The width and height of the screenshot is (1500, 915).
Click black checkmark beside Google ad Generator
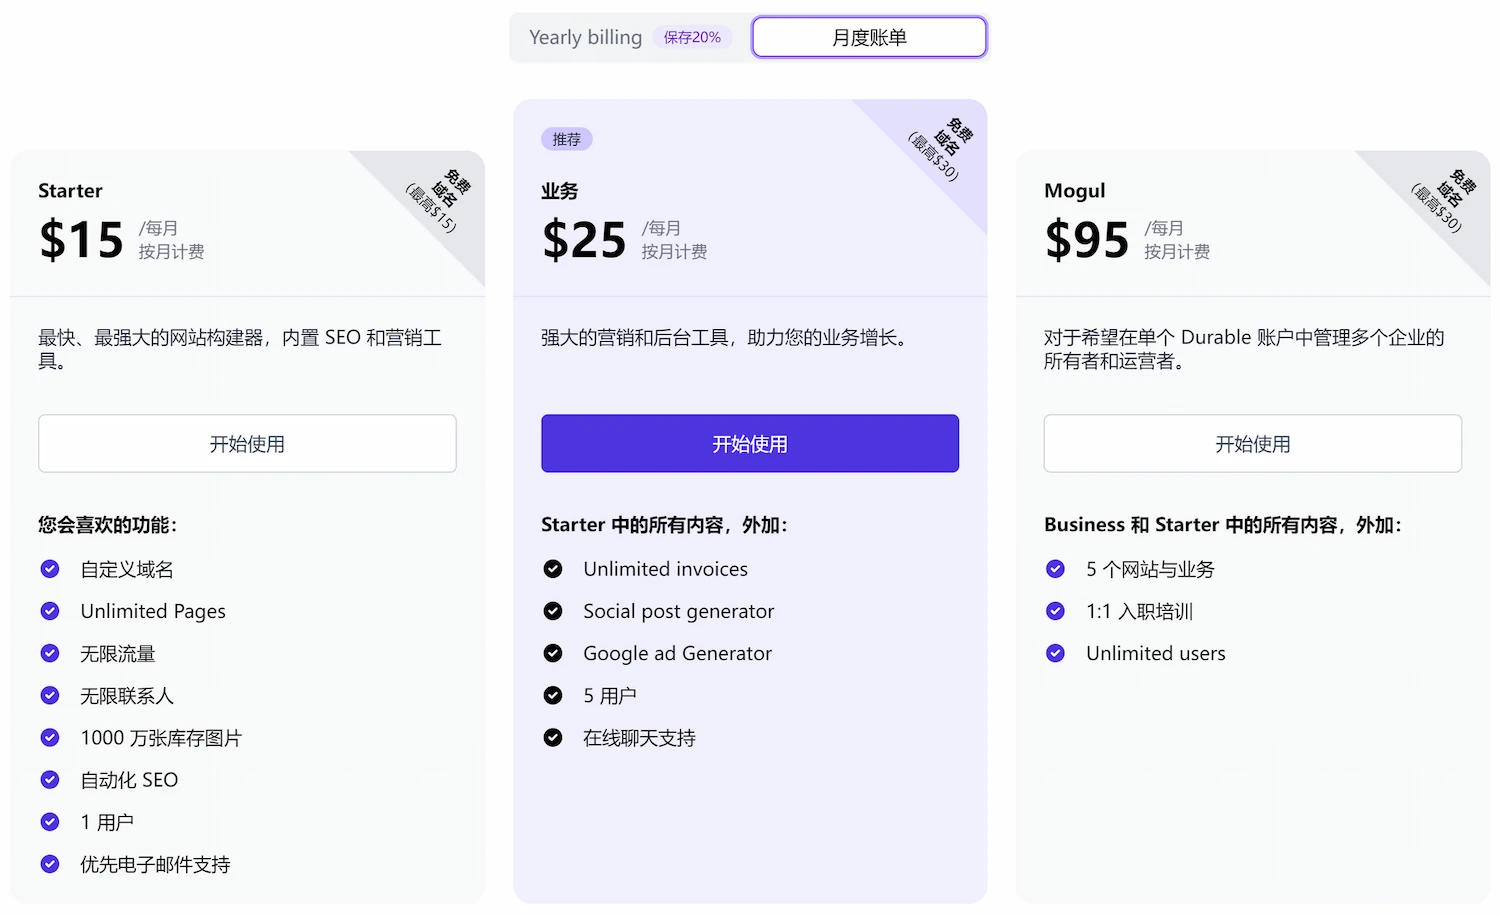click(553, 653)
